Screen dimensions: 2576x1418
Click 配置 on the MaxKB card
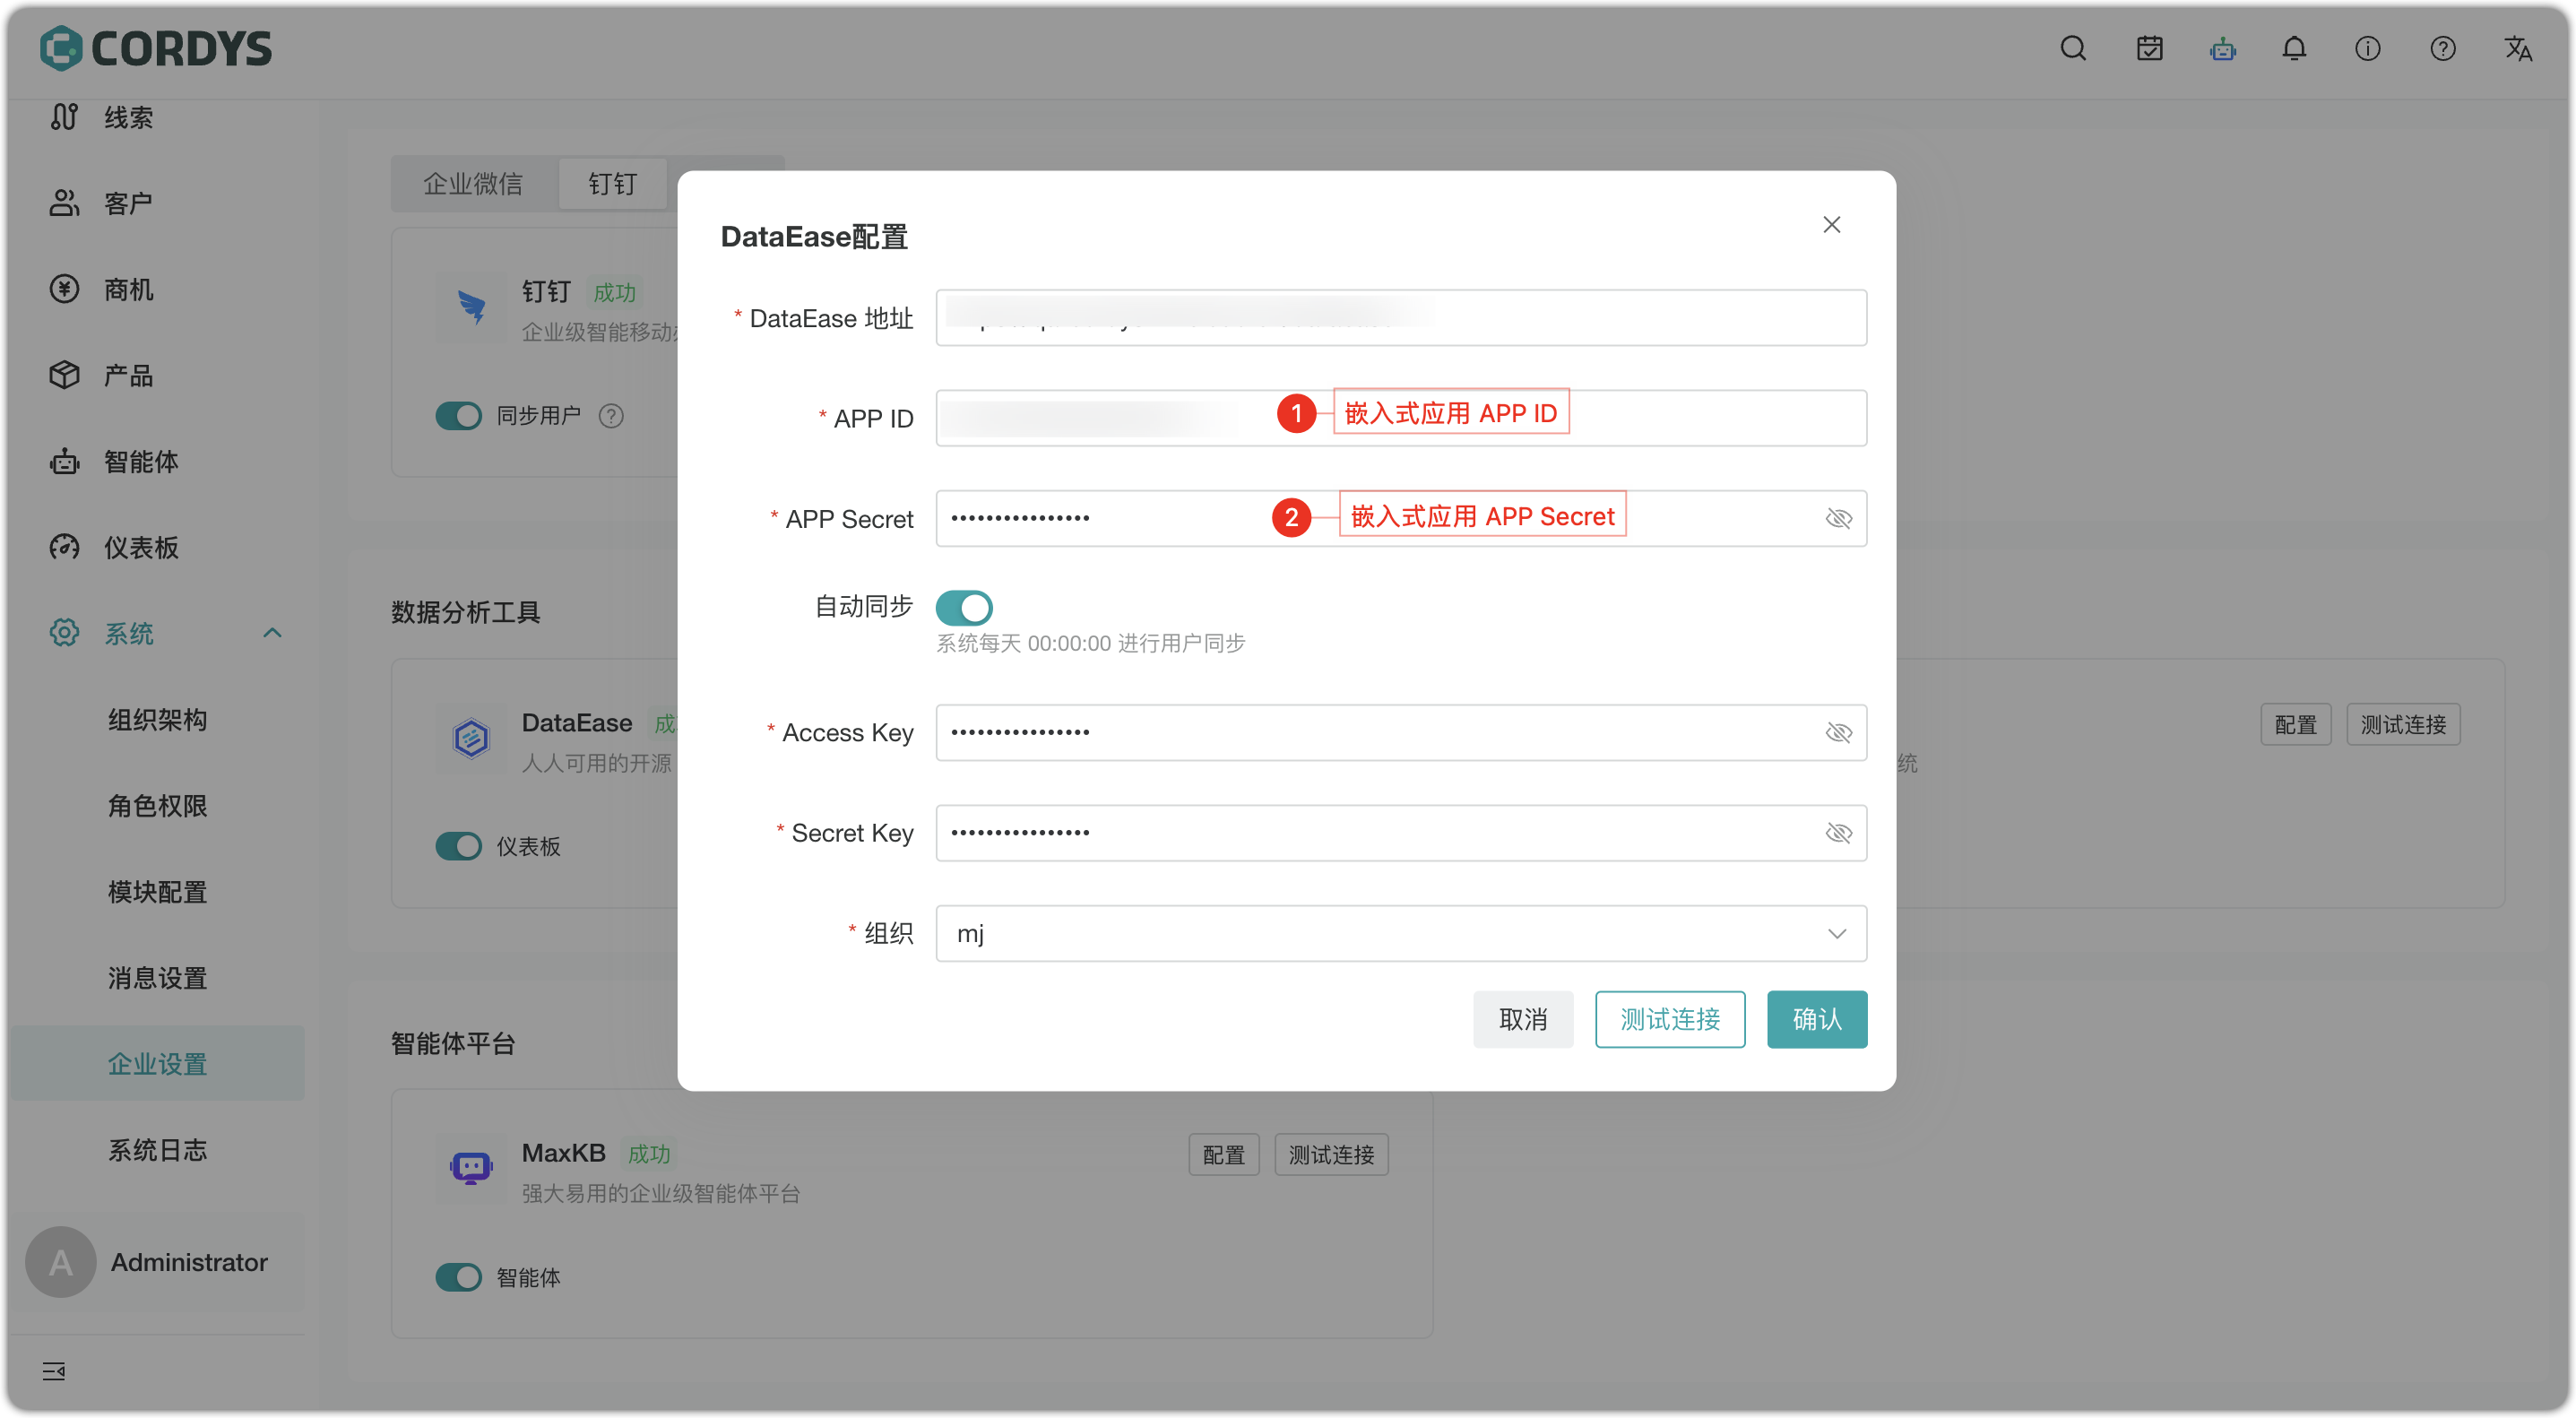[x=1223, y=1155]
